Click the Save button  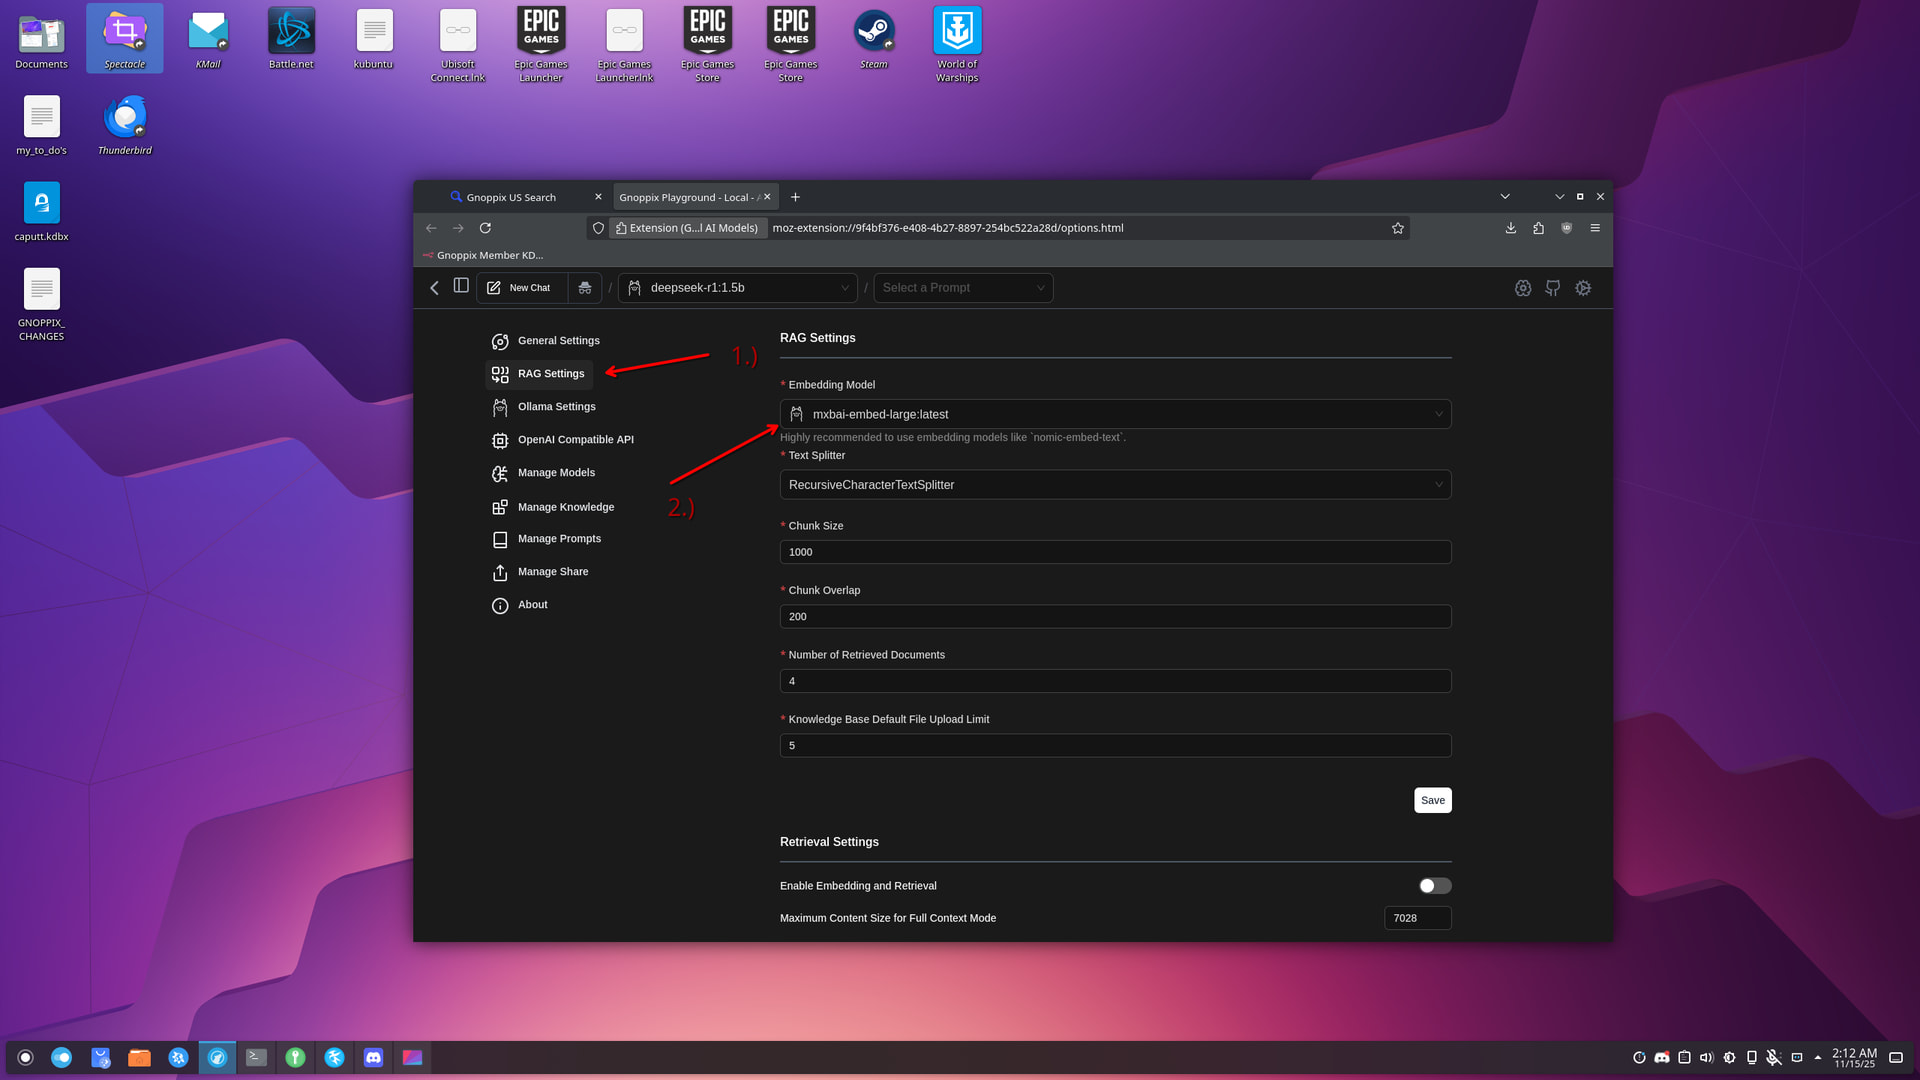click(1432, 800)
